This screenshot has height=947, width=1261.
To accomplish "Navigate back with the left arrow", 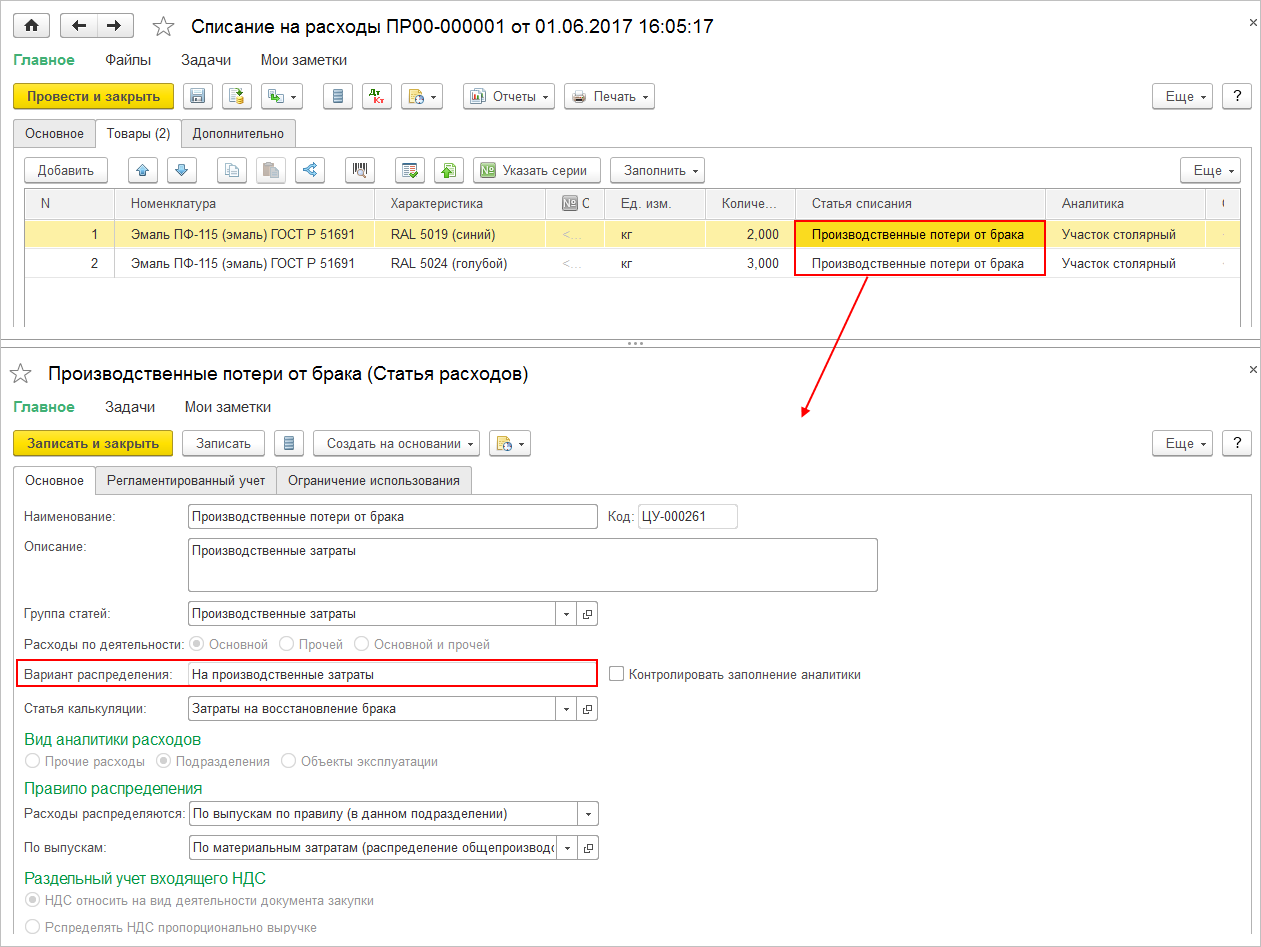I will [x=79, y=26].
